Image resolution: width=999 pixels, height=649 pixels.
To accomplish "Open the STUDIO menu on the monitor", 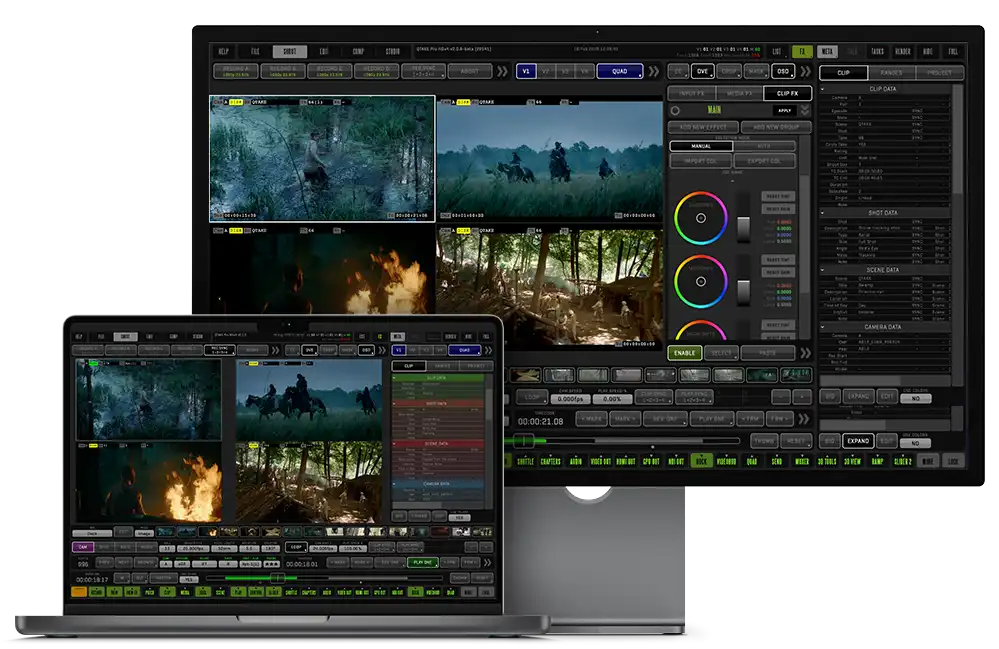I will [393, 51].
